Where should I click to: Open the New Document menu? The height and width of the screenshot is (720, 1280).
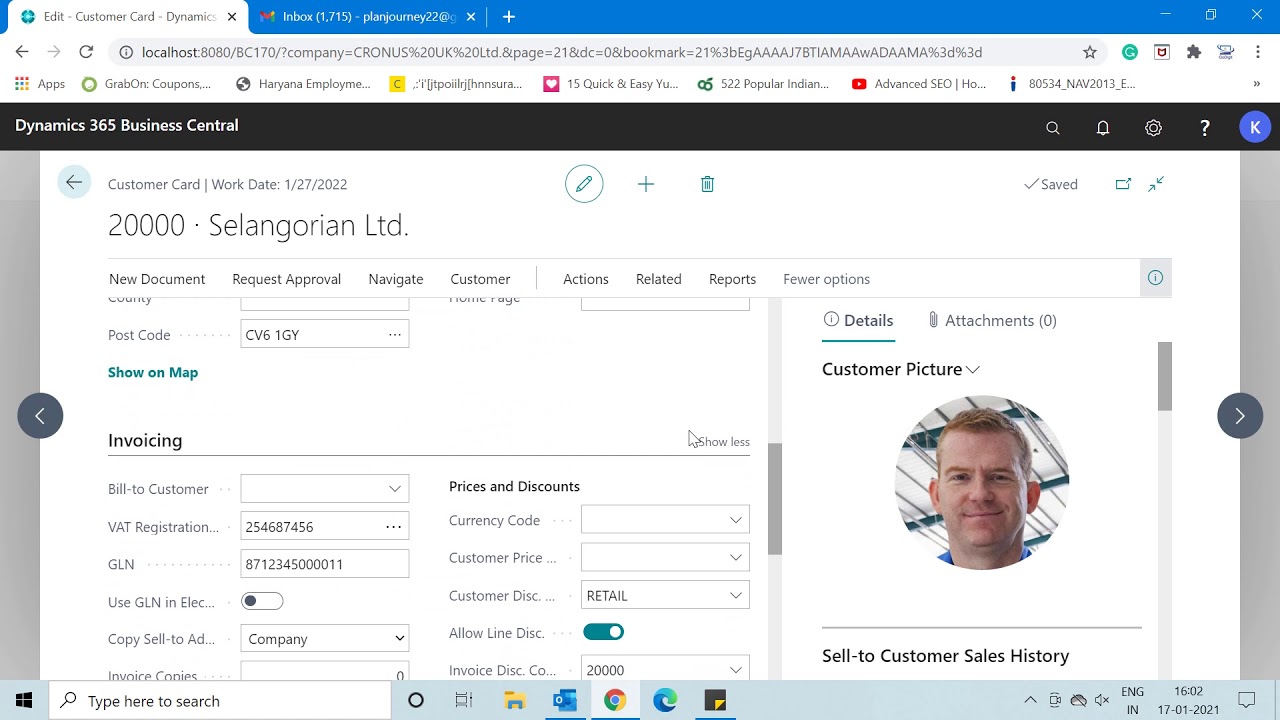point(157,279)
